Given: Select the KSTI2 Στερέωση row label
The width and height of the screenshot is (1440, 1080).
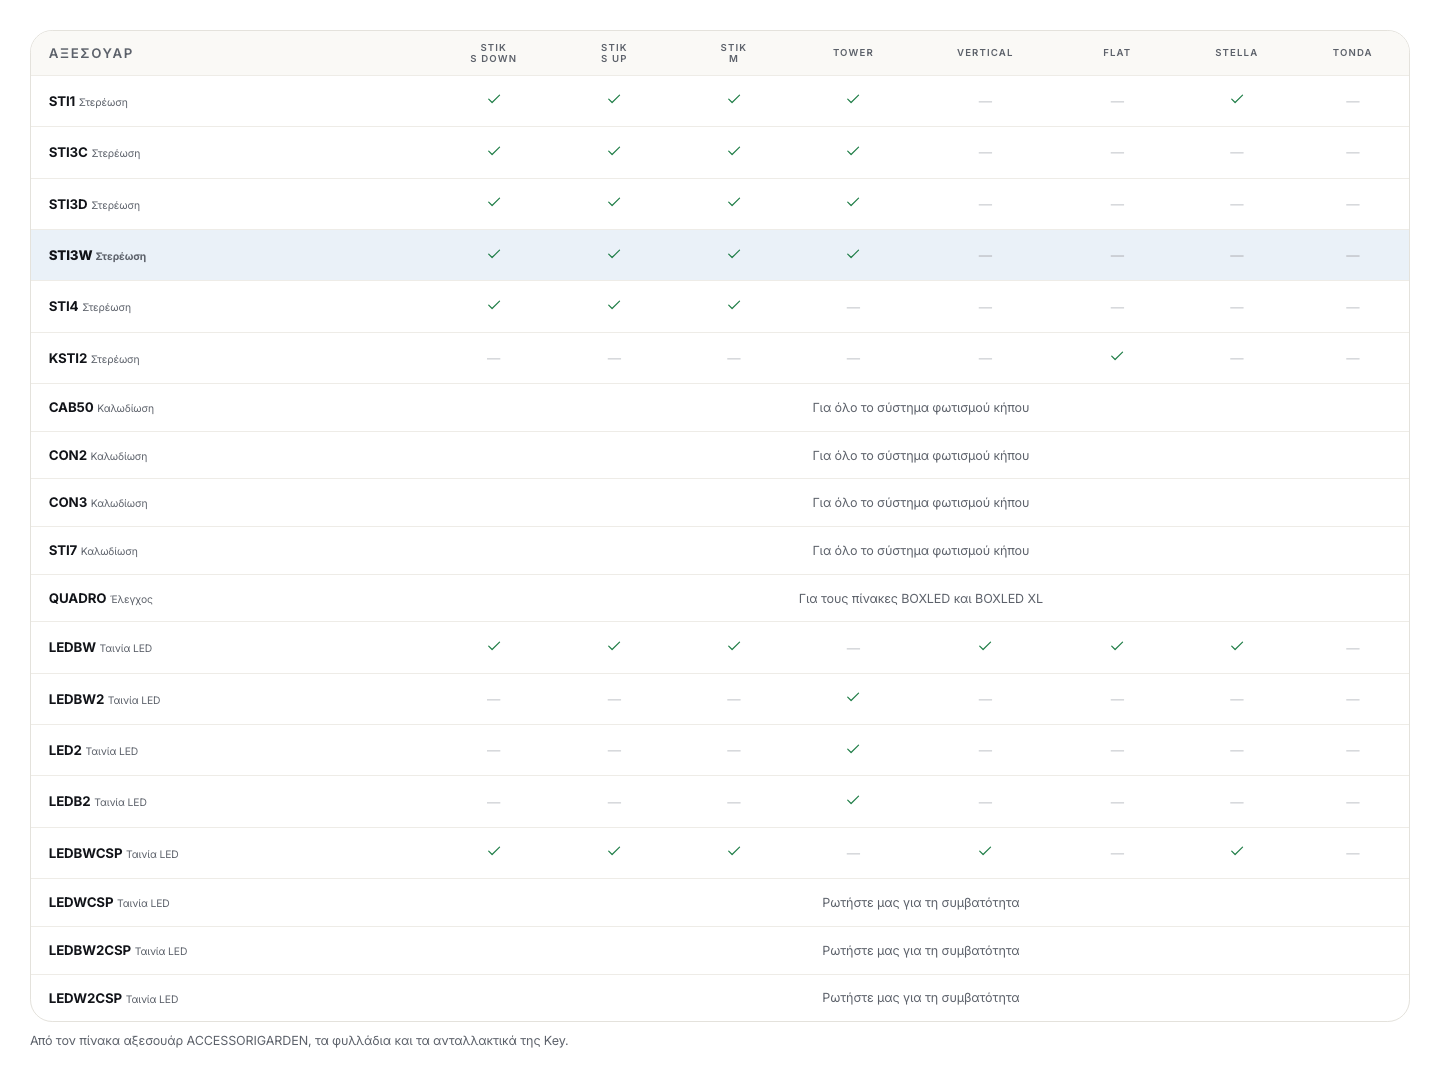Looking at the screenshot, I should [x=94, y=358].
